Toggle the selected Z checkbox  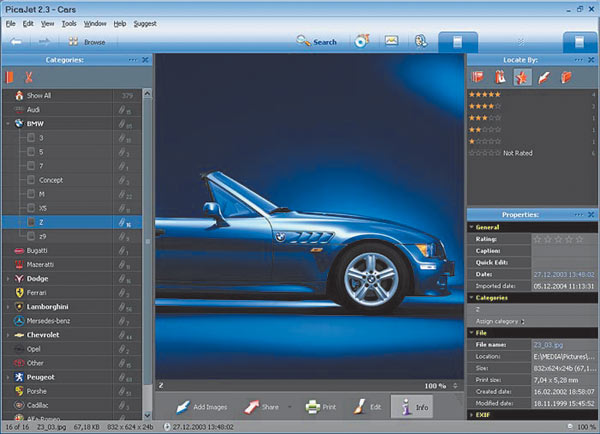(x=31, y=222)
